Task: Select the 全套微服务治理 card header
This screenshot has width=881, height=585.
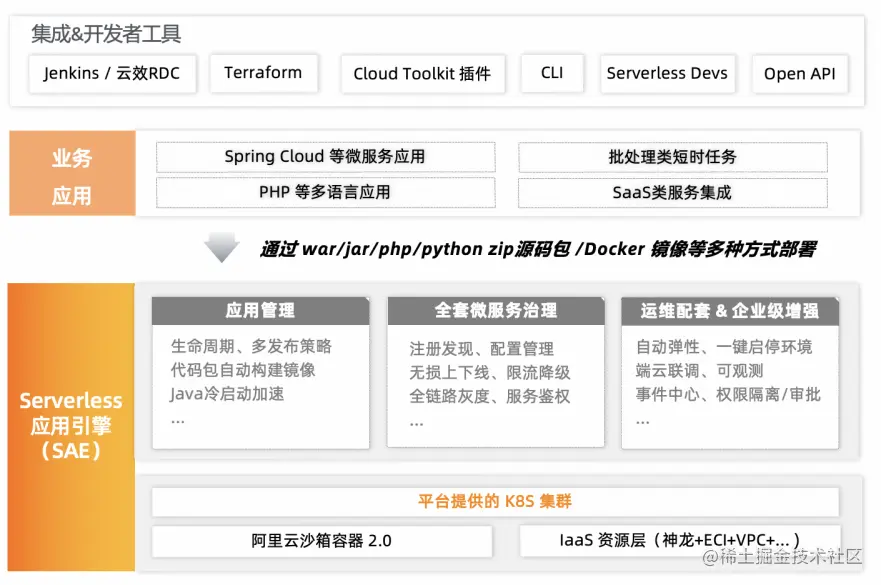Action: (x=496, y=311)
